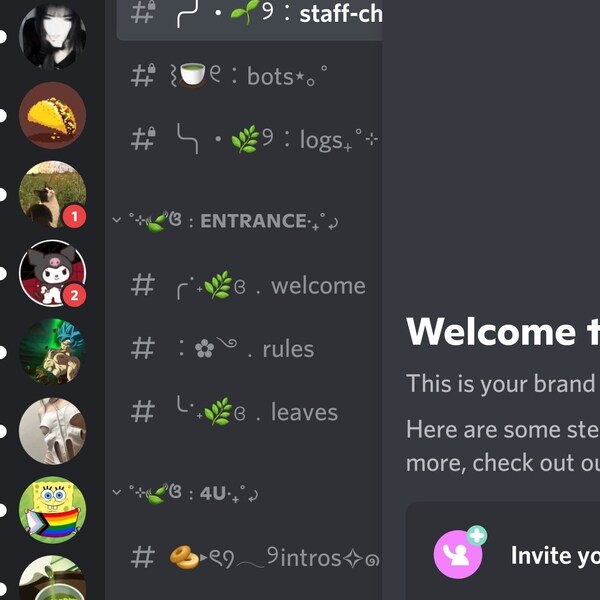Select the staff-chat channel
Image resolution: width=600 pixels, height=600 pixels.
point(249,15)
